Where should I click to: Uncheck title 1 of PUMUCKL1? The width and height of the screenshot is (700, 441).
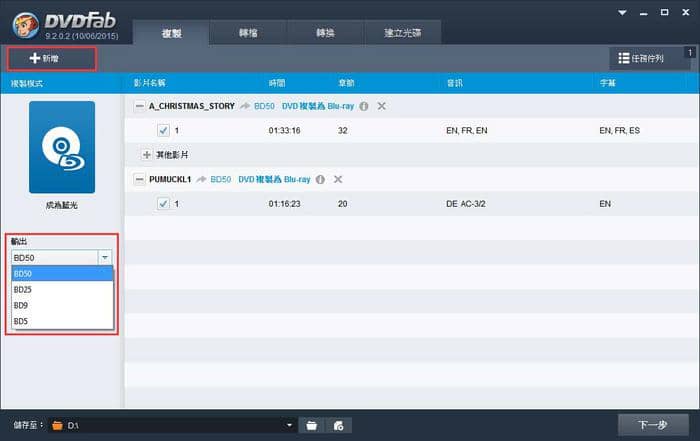coord(163,204)
